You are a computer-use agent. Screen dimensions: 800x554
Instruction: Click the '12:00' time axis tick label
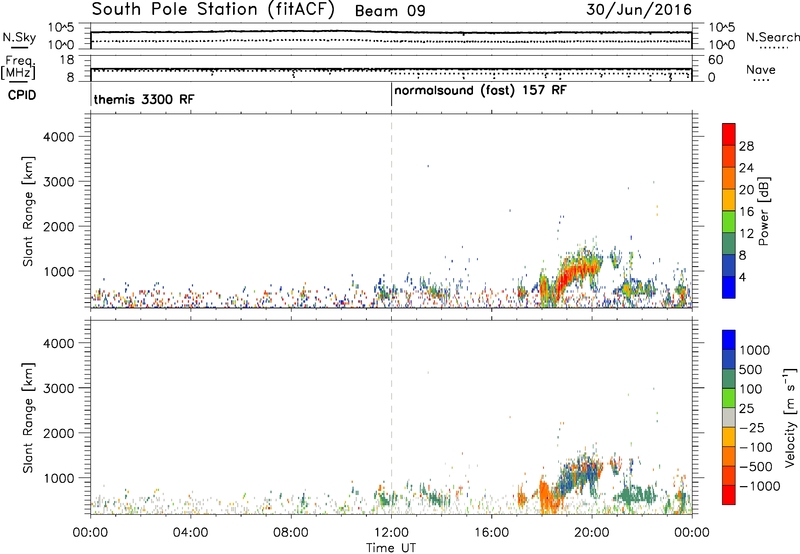pos(391,533)
